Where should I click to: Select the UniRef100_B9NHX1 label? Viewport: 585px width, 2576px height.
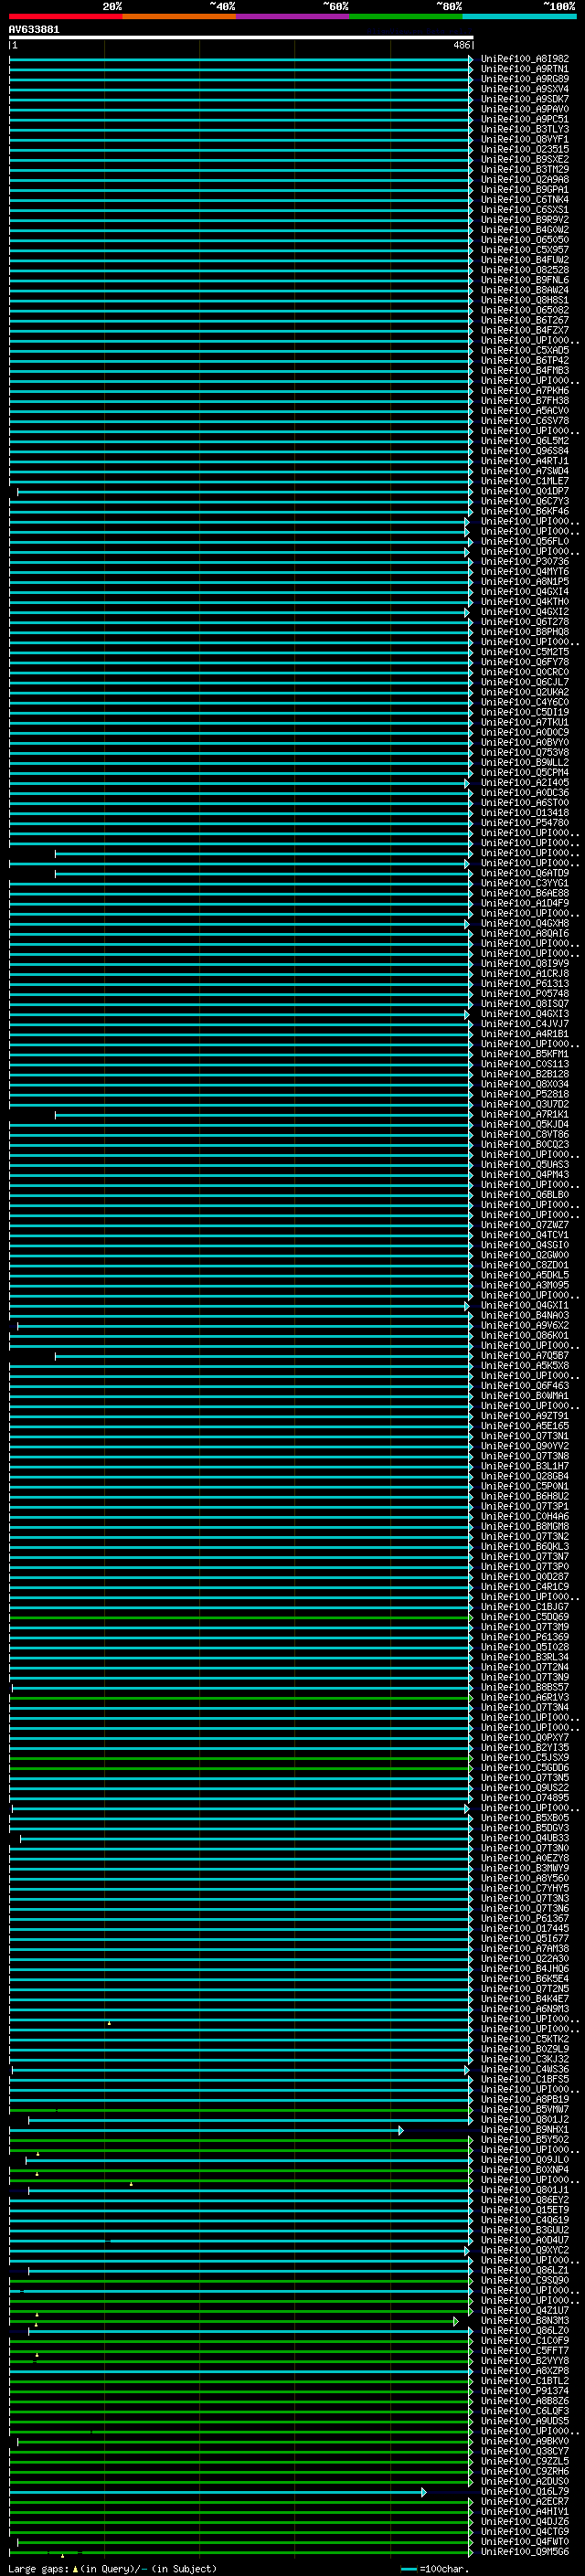click(524, 2130)
